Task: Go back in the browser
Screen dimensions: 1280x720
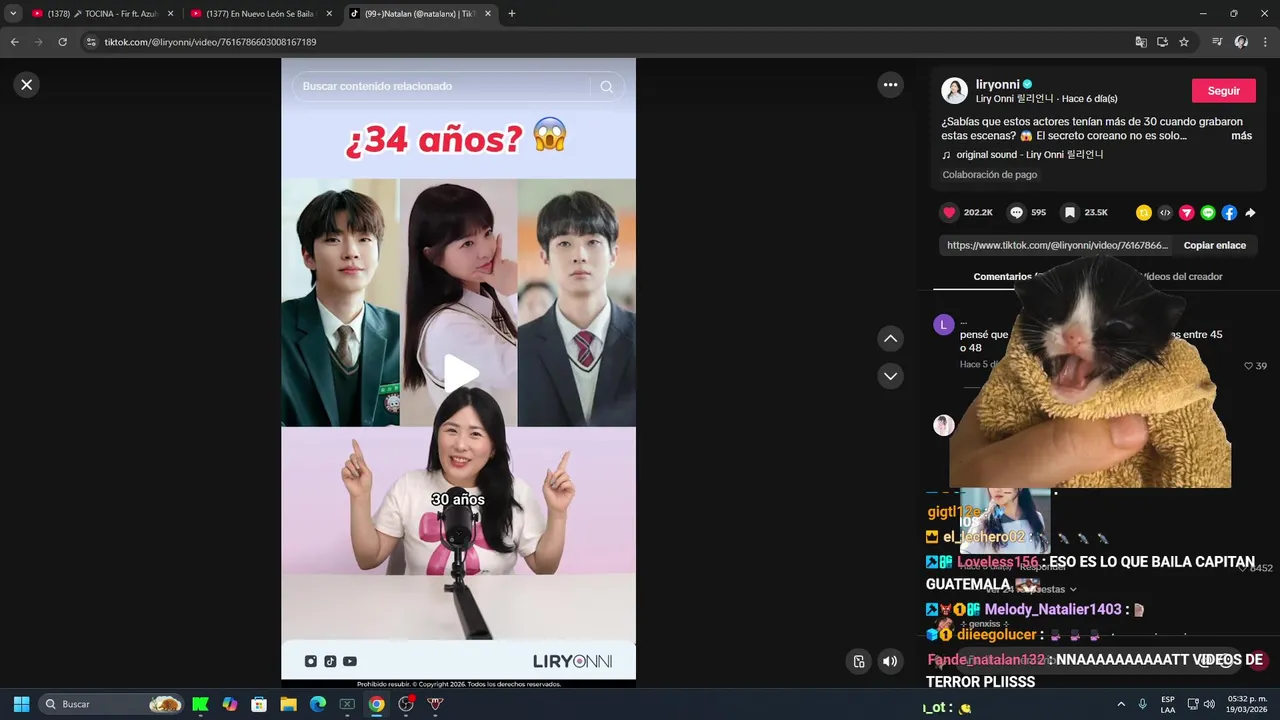Action: click(x=14, y=42)
